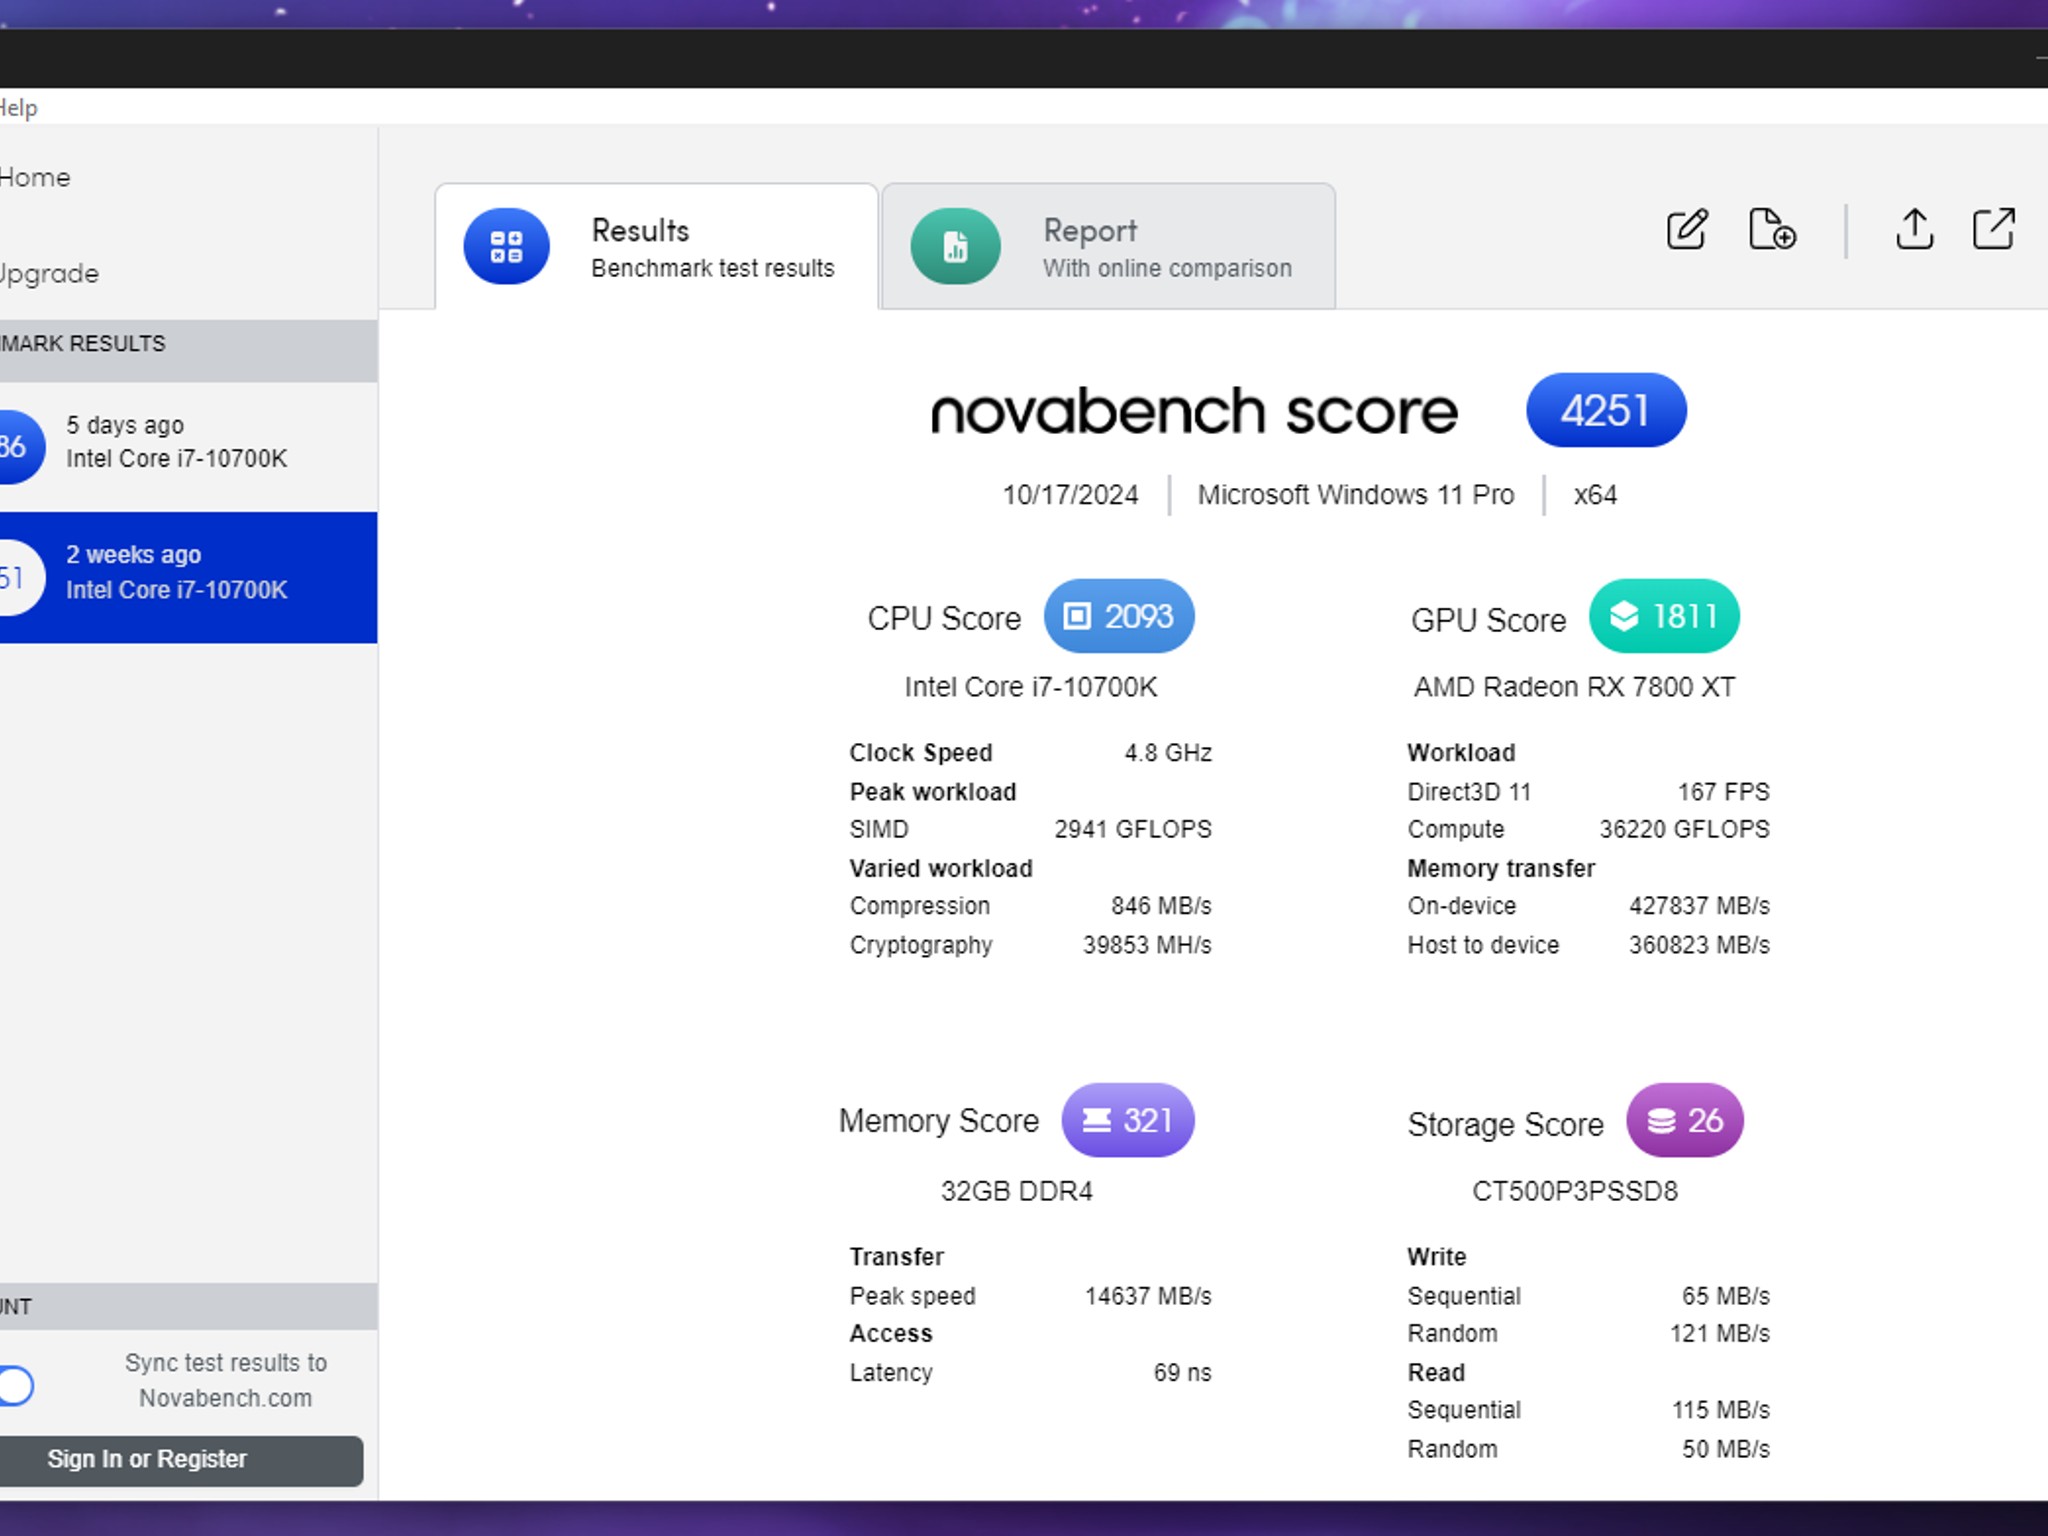Viewport: 2048px width, 1536px height.
Task: Switch to the Report tab
Action: point(1108,246)
